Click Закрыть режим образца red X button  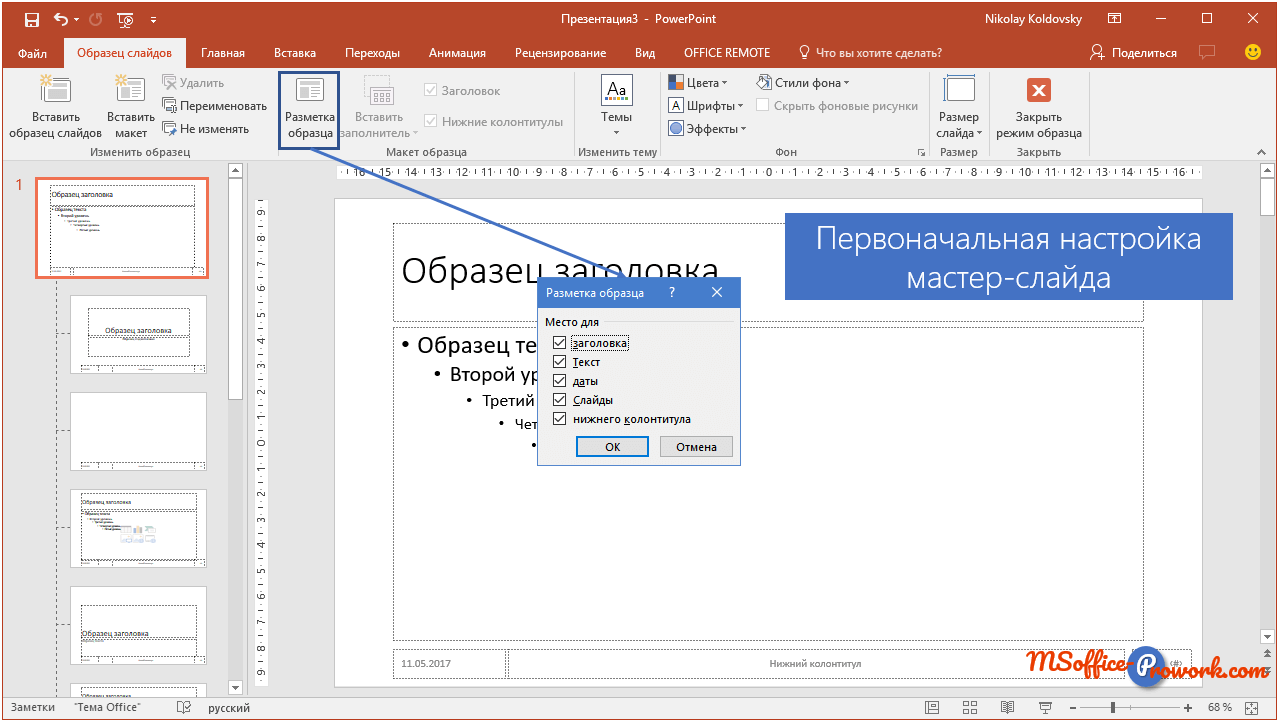pos(1039,106)
